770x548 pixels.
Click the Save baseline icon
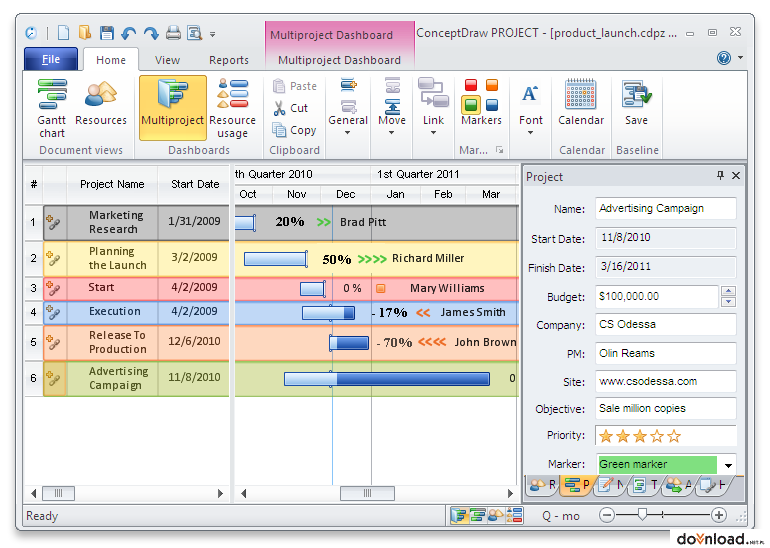(x=636, y=102)
